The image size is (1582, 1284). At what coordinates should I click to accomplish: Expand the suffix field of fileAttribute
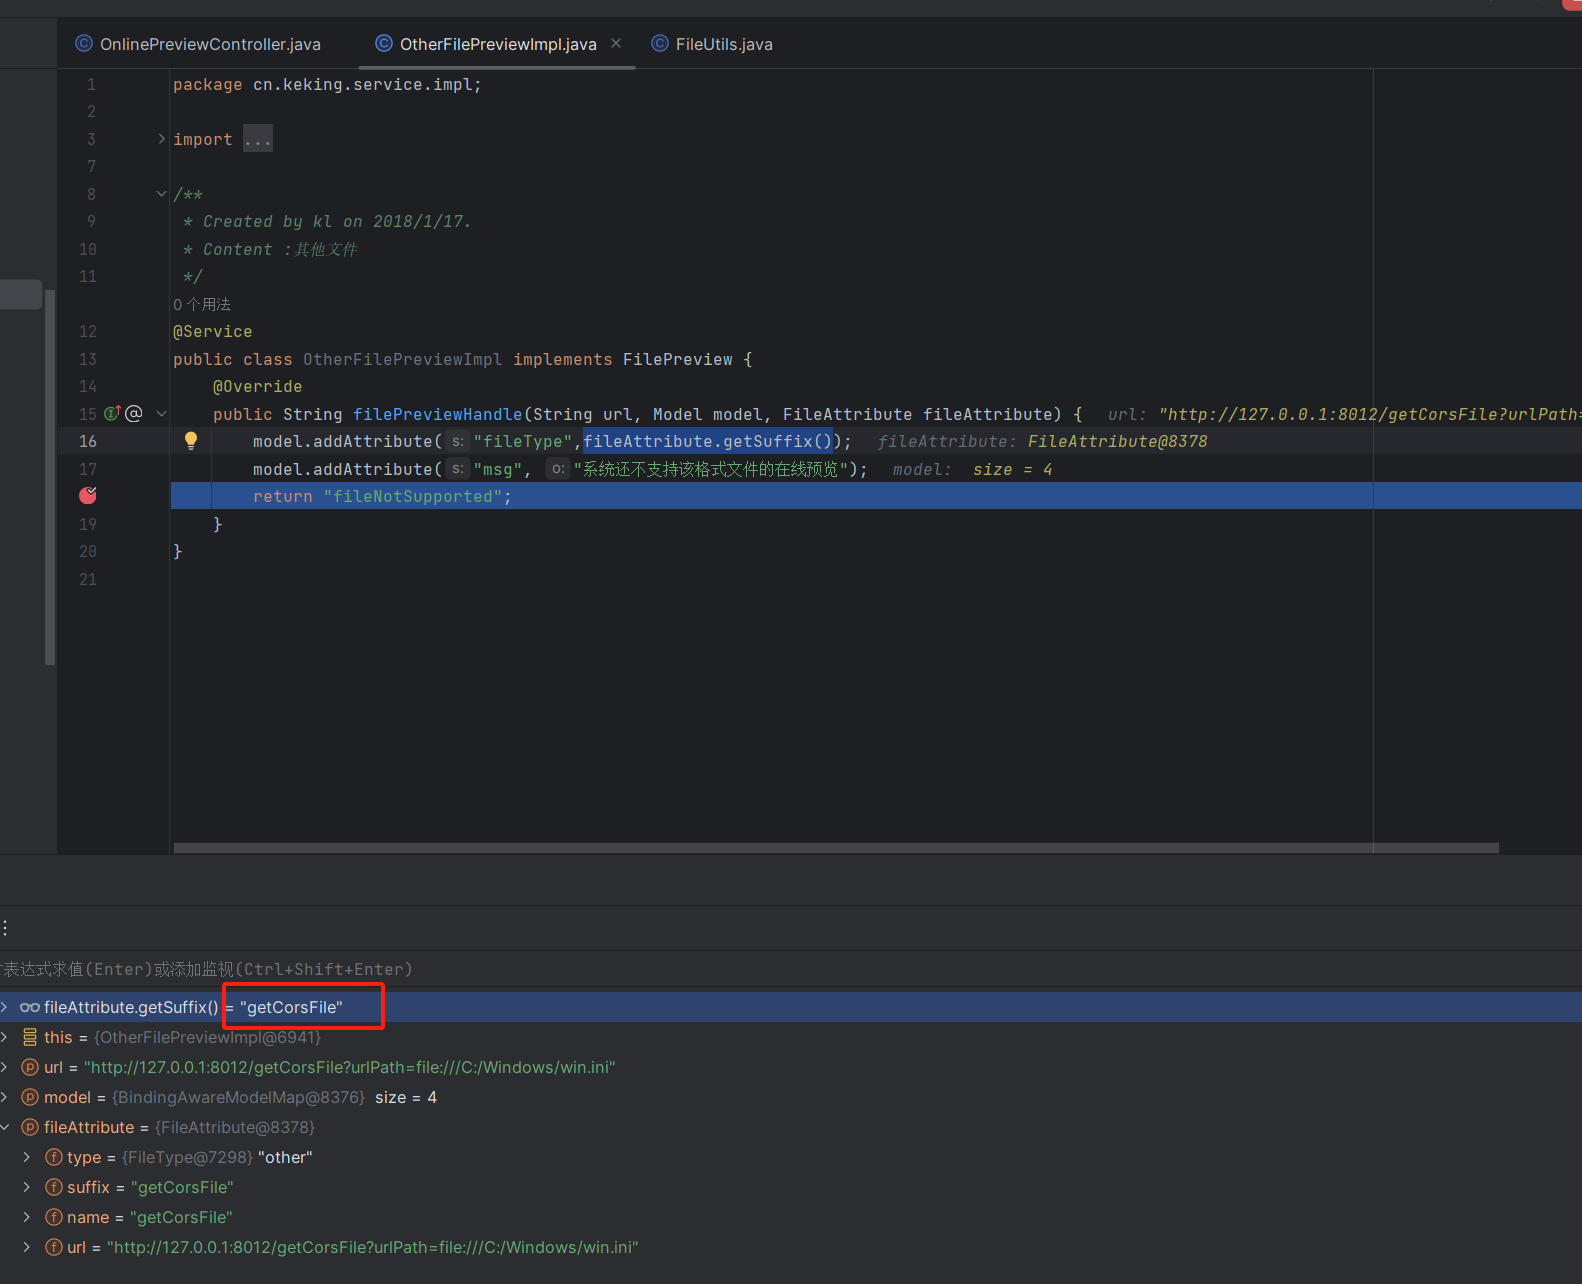[x=27, y=1187]
